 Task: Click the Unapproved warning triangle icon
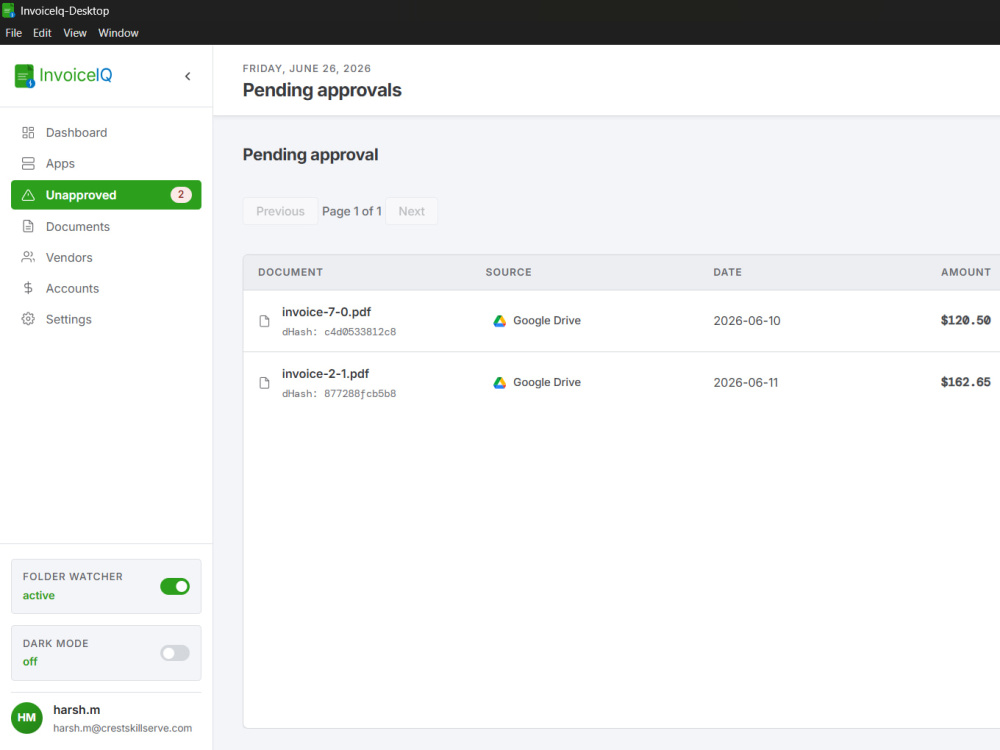pos(28,195)
